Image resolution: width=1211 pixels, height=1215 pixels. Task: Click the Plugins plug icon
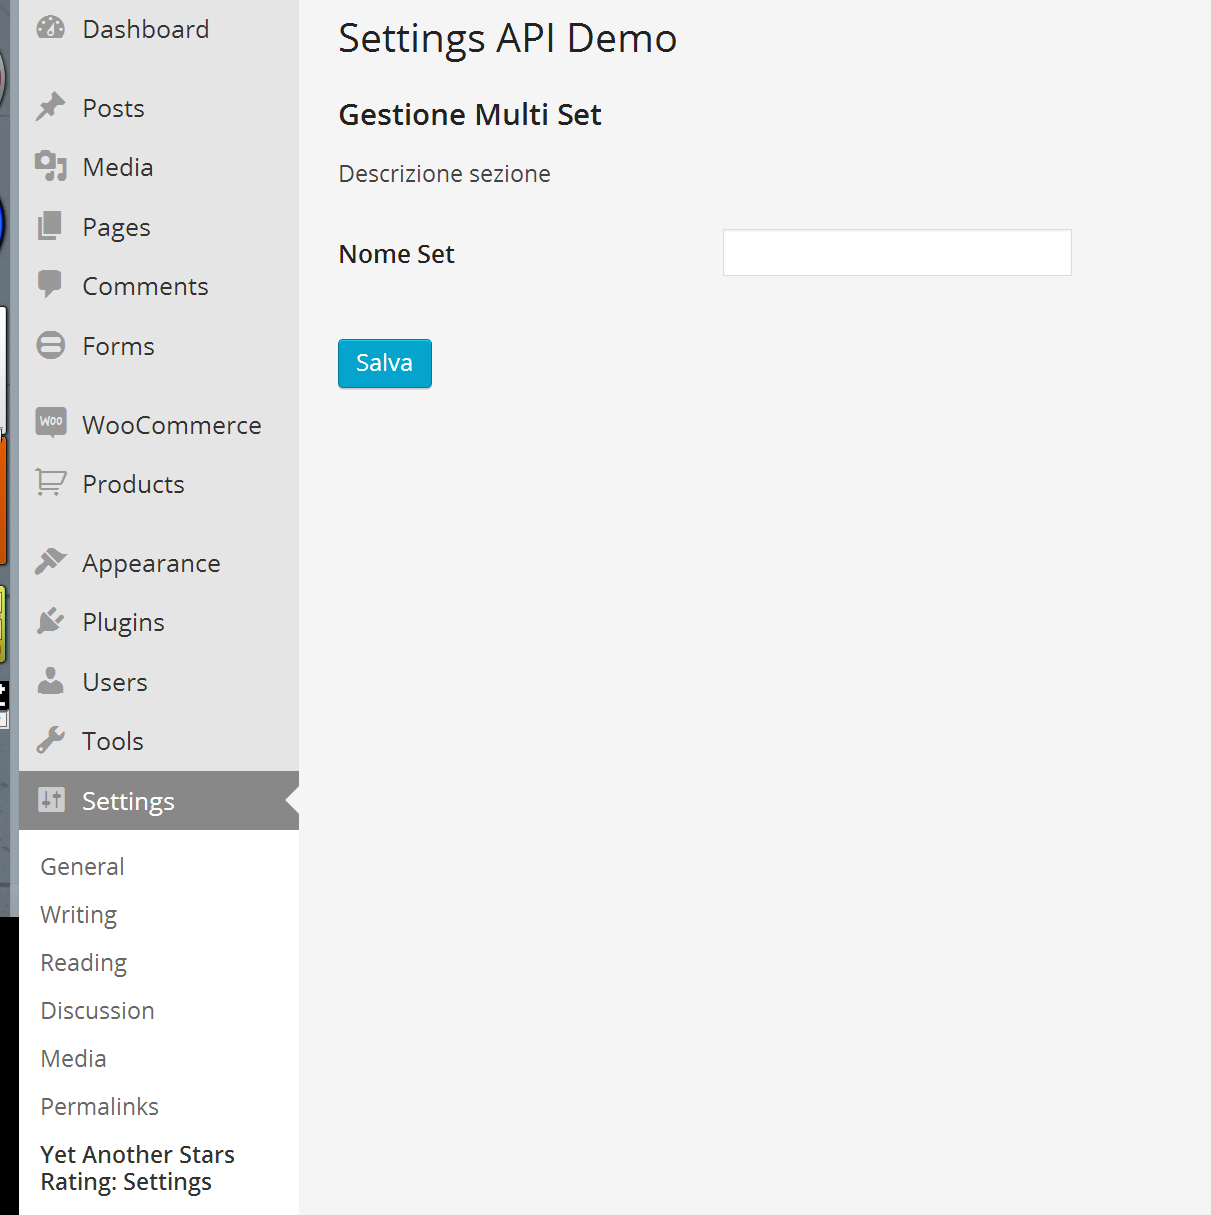50,621
